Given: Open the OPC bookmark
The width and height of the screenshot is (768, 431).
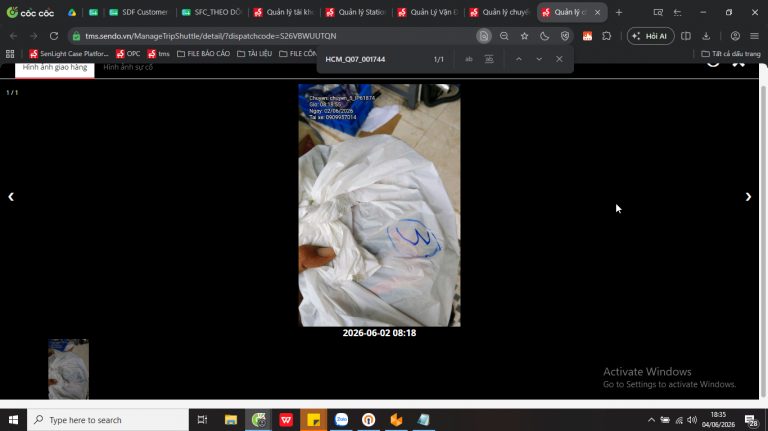Looking at the screenshot, I should 128,54.
